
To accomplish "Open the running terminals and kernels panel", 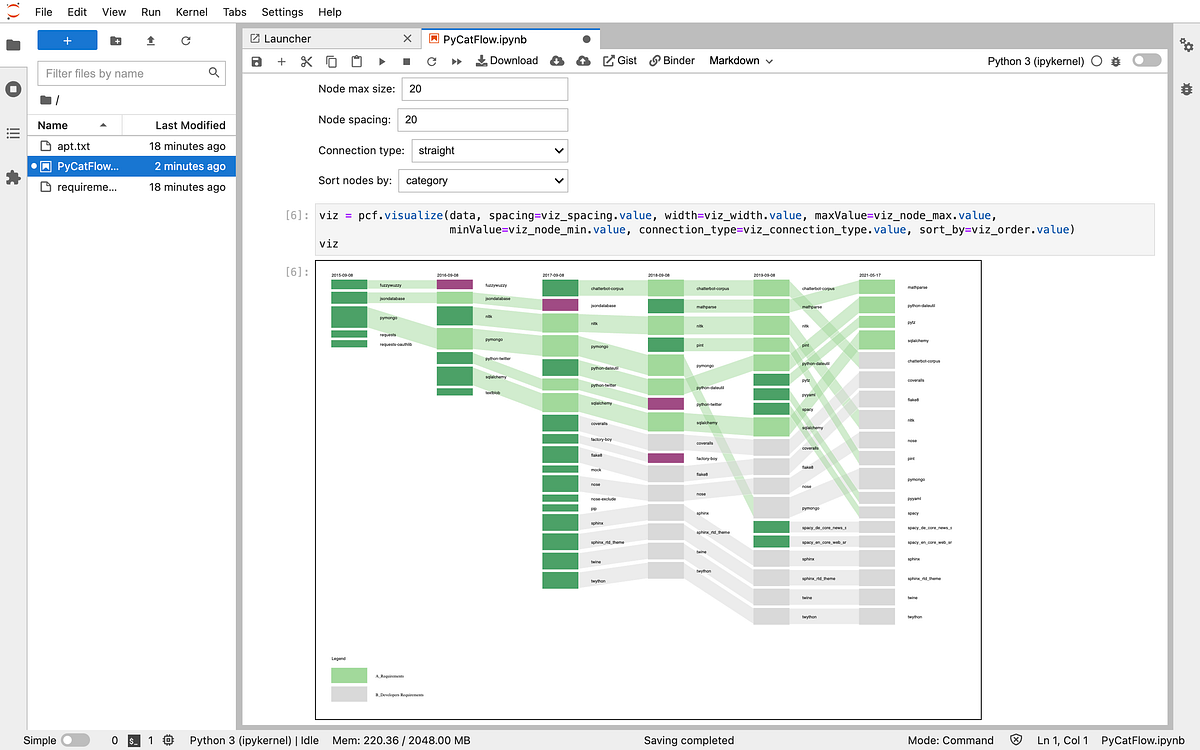I will tap(13, 88).
